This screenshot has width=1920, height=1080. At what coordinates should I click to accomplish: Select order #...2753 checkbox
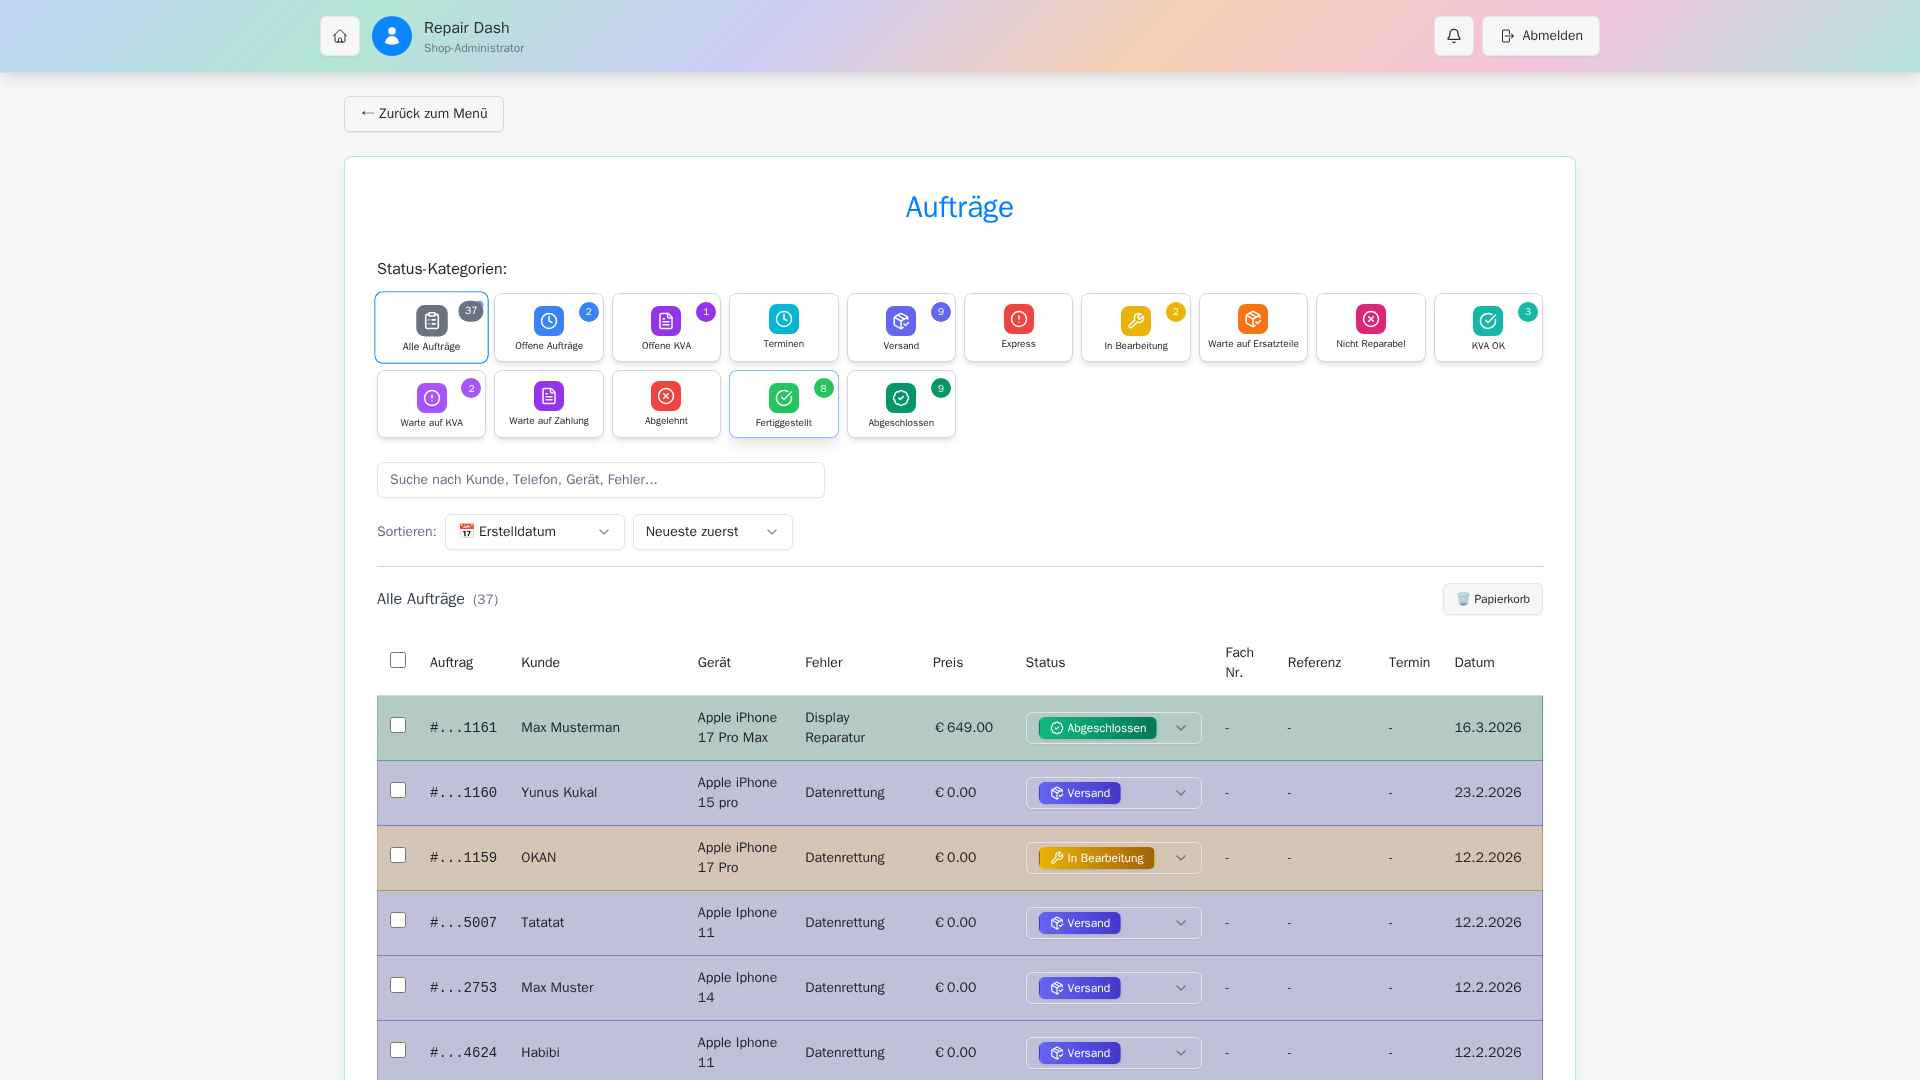point(398,985)
